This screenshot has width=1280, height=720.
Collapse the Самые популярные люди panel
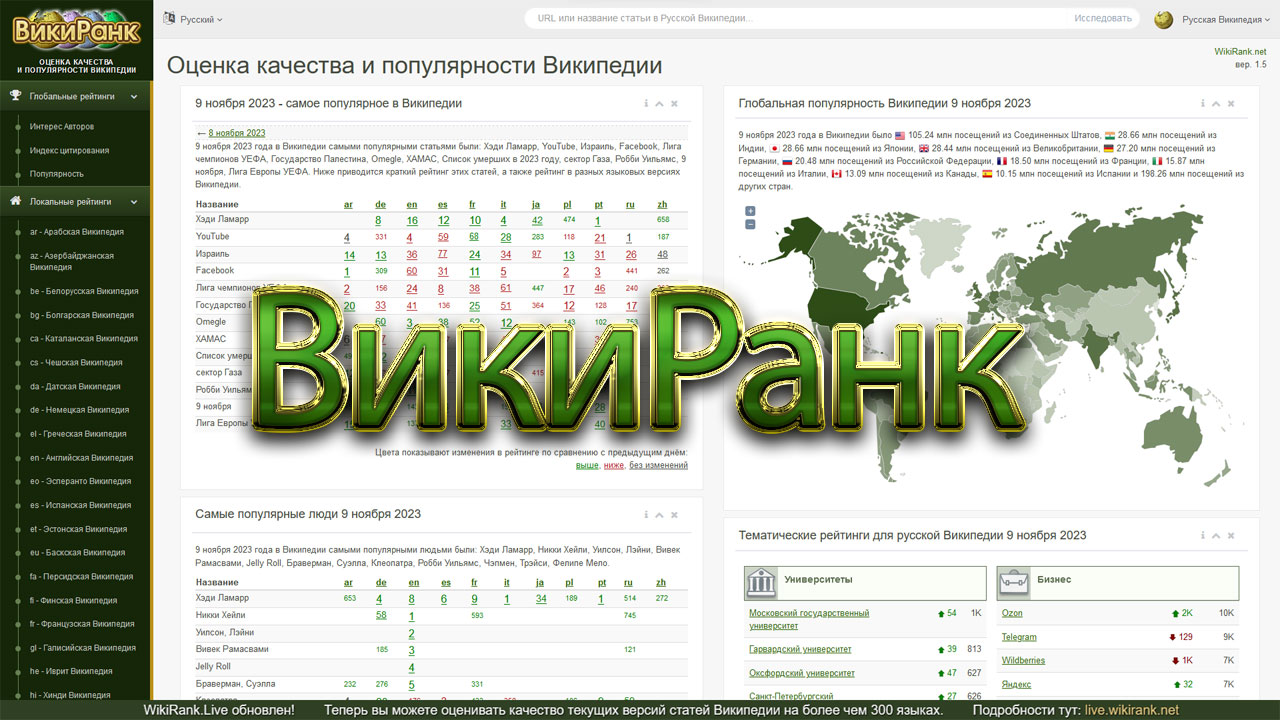click(660, 514)
